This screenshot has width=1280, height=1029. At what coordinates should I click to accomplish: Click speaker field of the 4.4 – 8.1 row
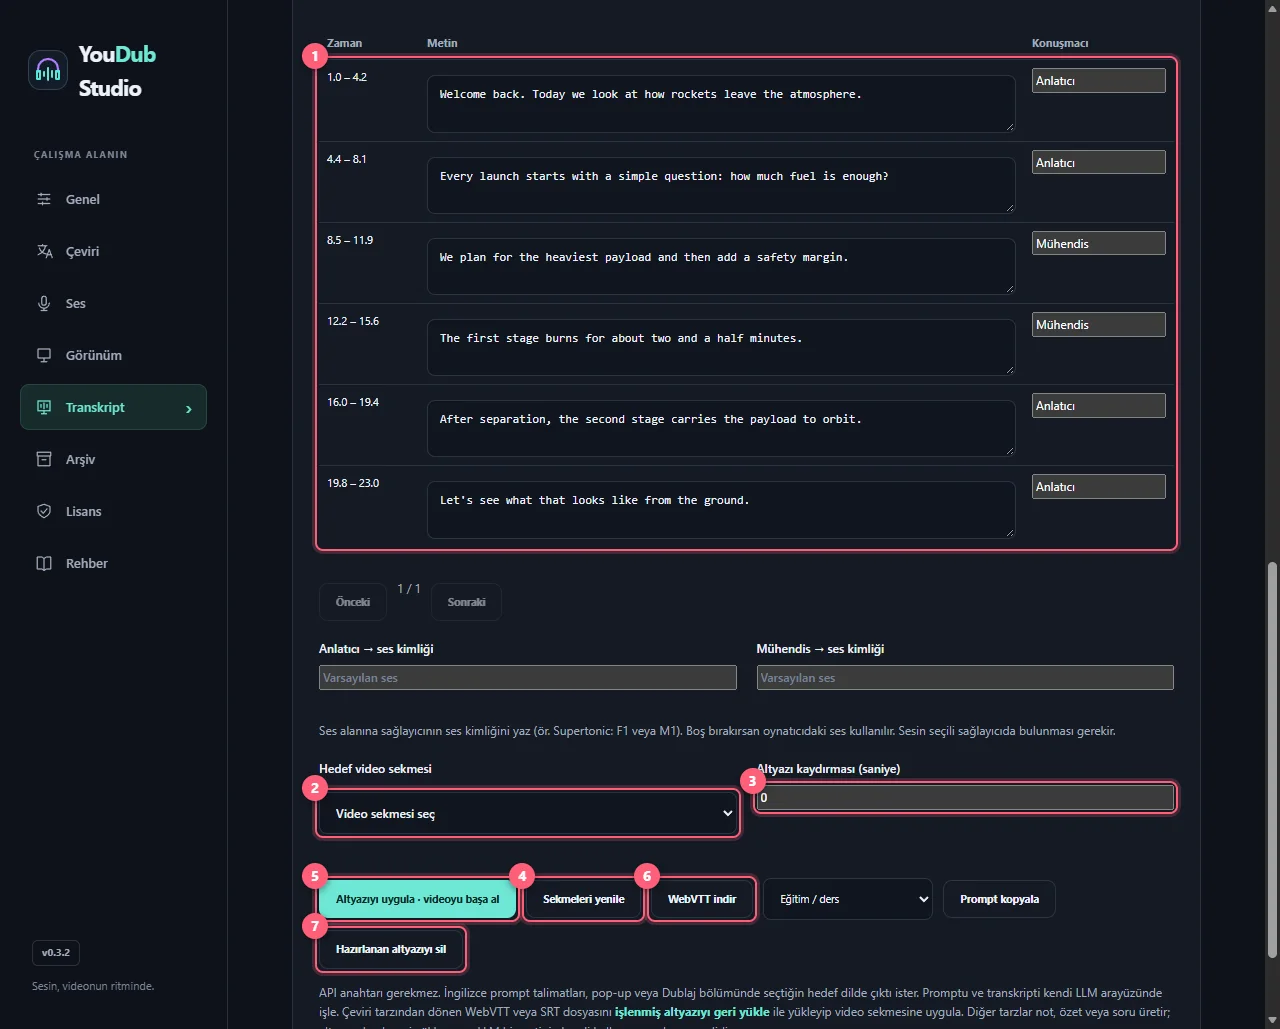pos(1099,162)
